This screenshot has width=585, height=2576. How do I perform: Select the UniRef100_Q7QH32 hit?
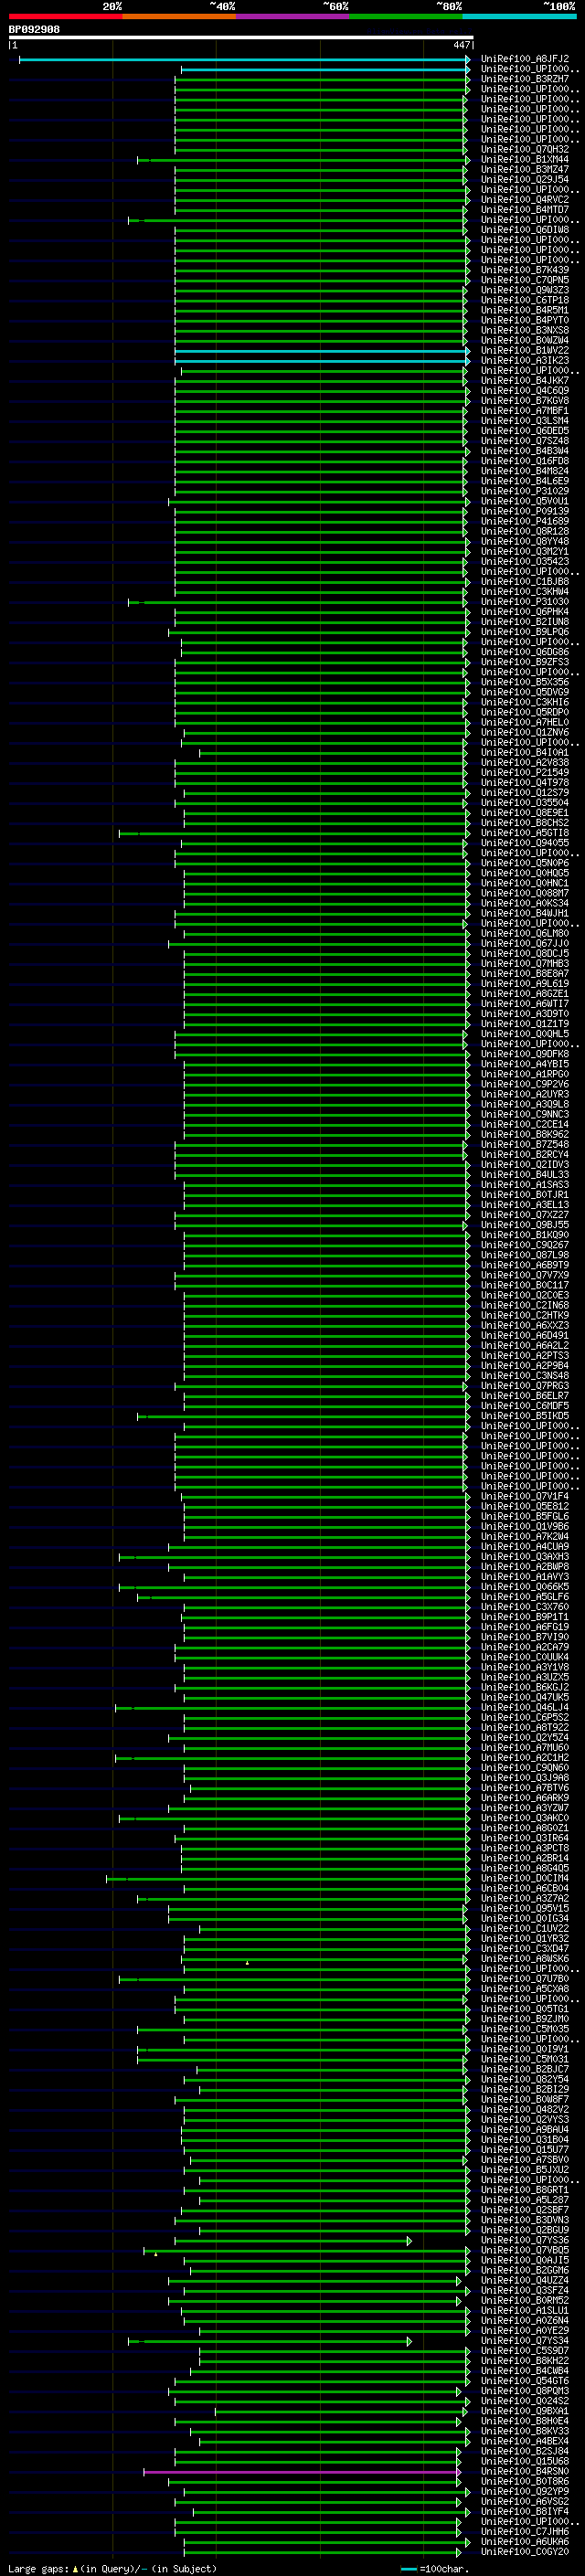[525, 150]
